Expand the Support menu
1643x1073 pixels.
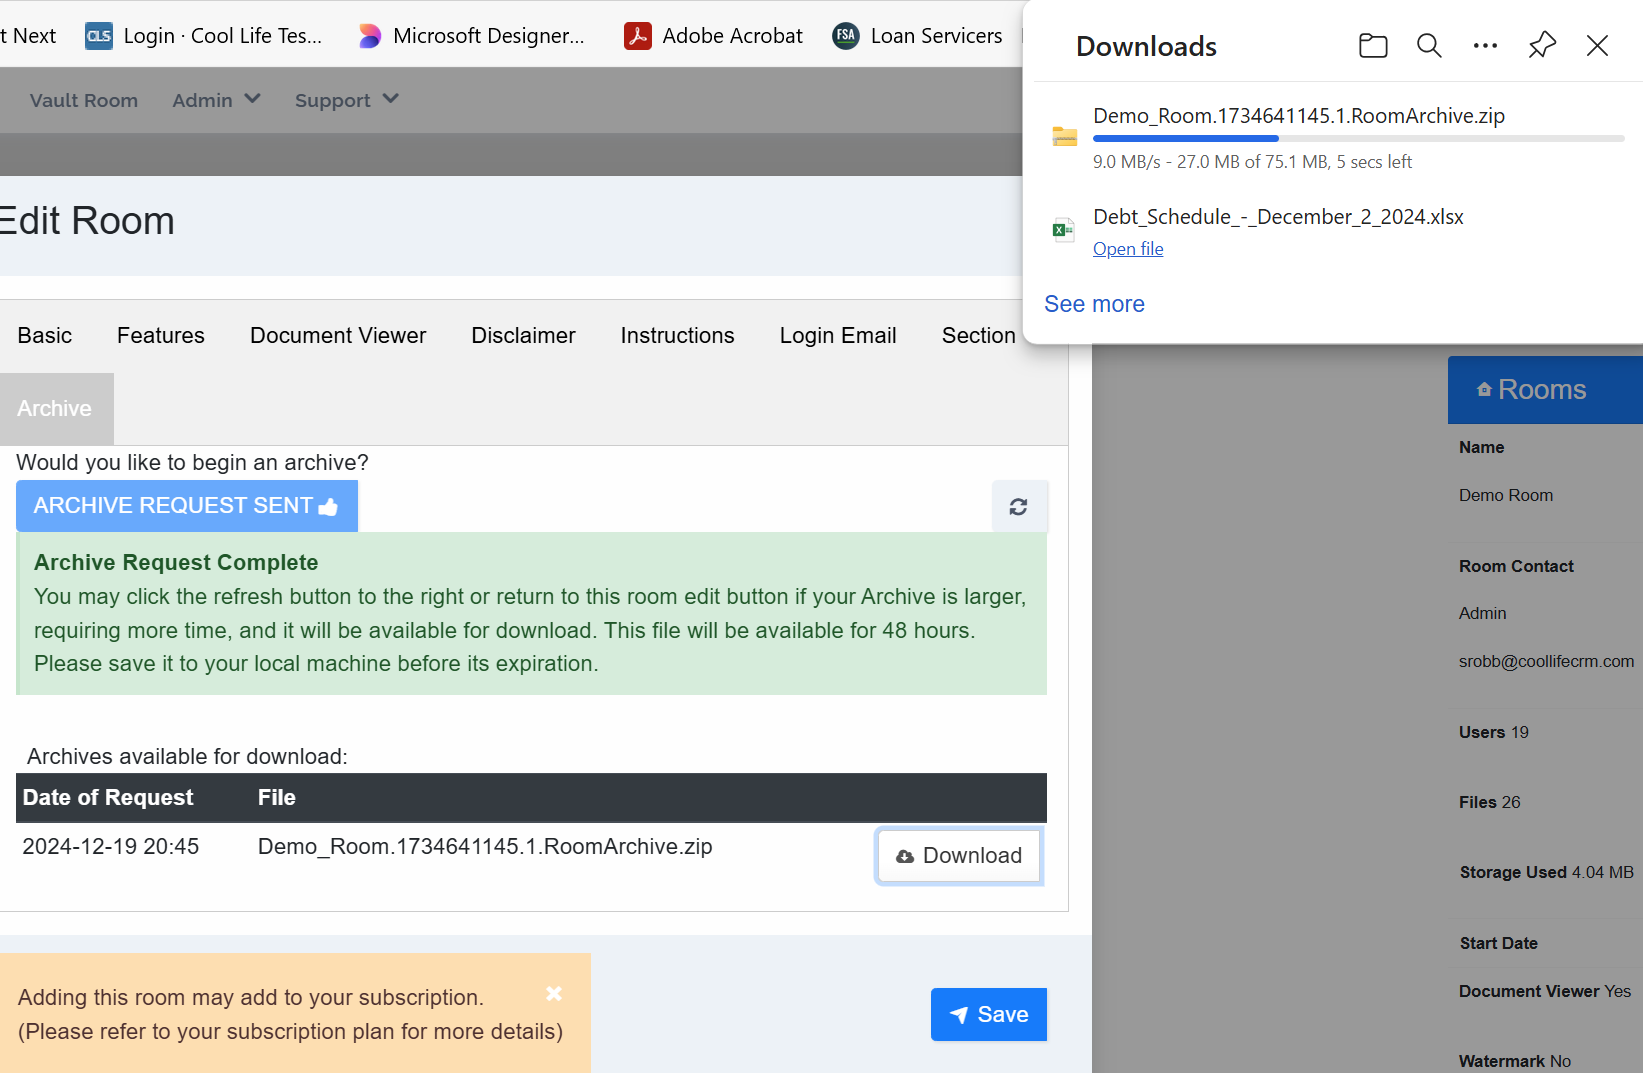click(x=347, y=100)
